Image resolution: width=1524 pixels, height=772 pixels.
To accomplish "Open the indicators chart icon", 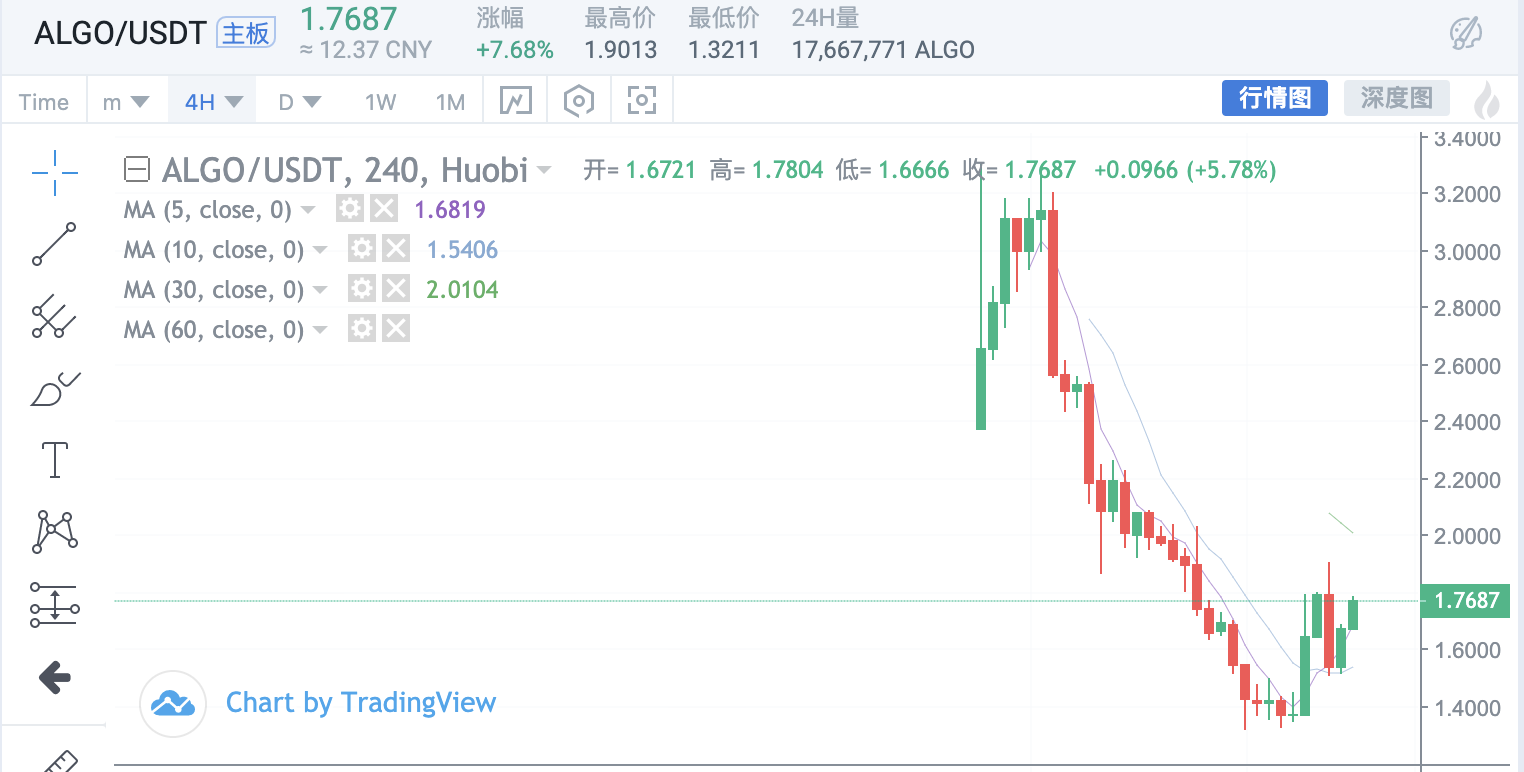I will tap(516, 100).
